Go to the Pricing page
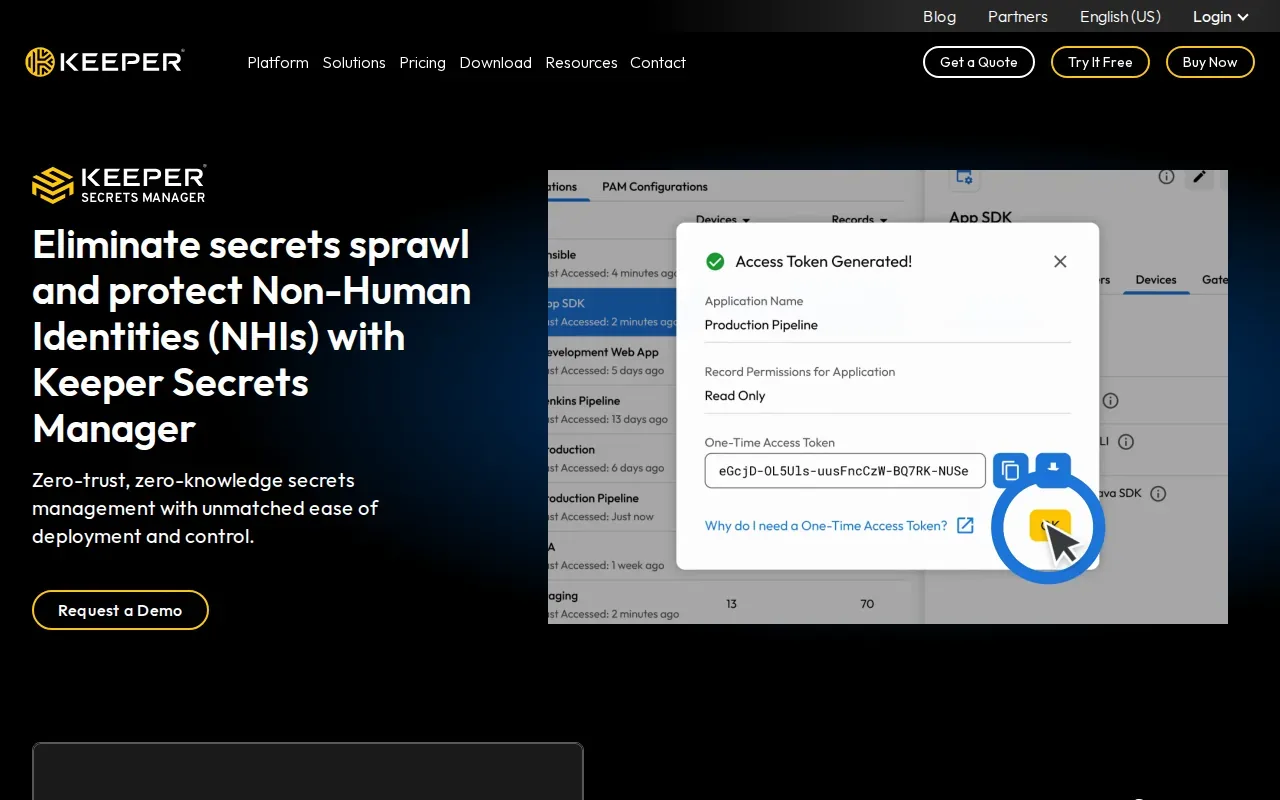1280x800 pixels. [x=422, y=62]
